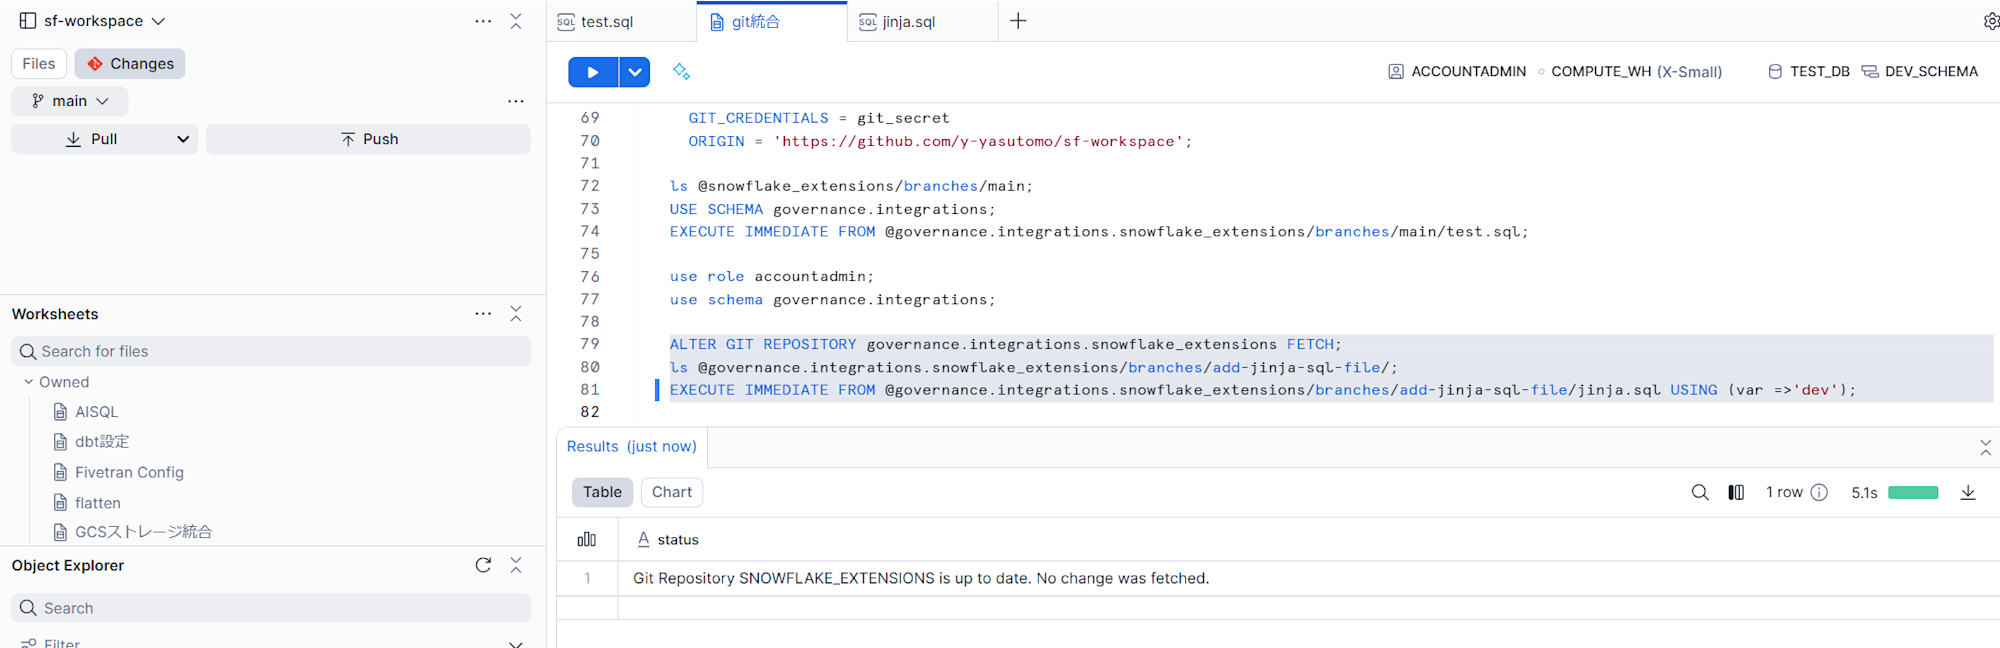Click line number 82 in the gutter

pos(590,412)
